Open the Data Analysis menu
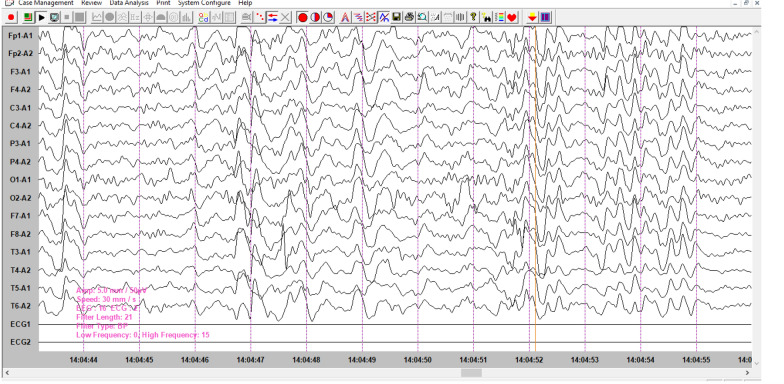 pyautogui.click(x=129, y=3)
